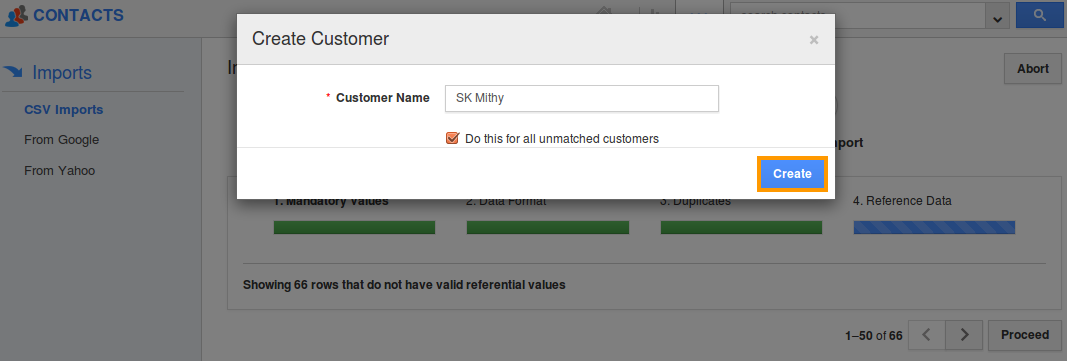Click the Duplicates progress bar

coord(741,227)
